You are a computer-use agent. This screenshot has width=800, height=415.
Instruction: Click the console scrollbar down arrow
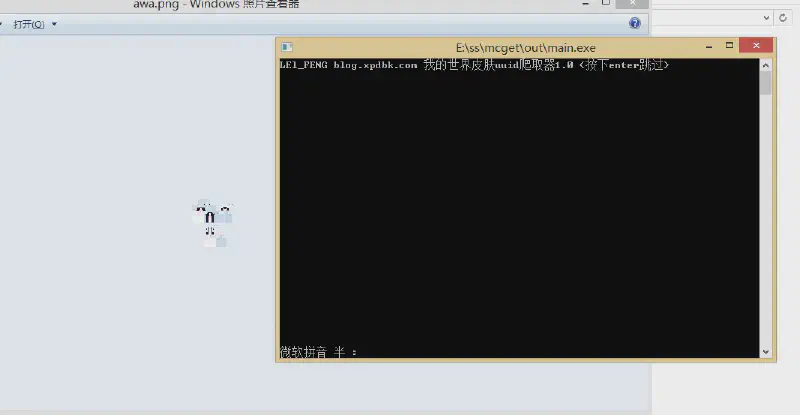766,352
